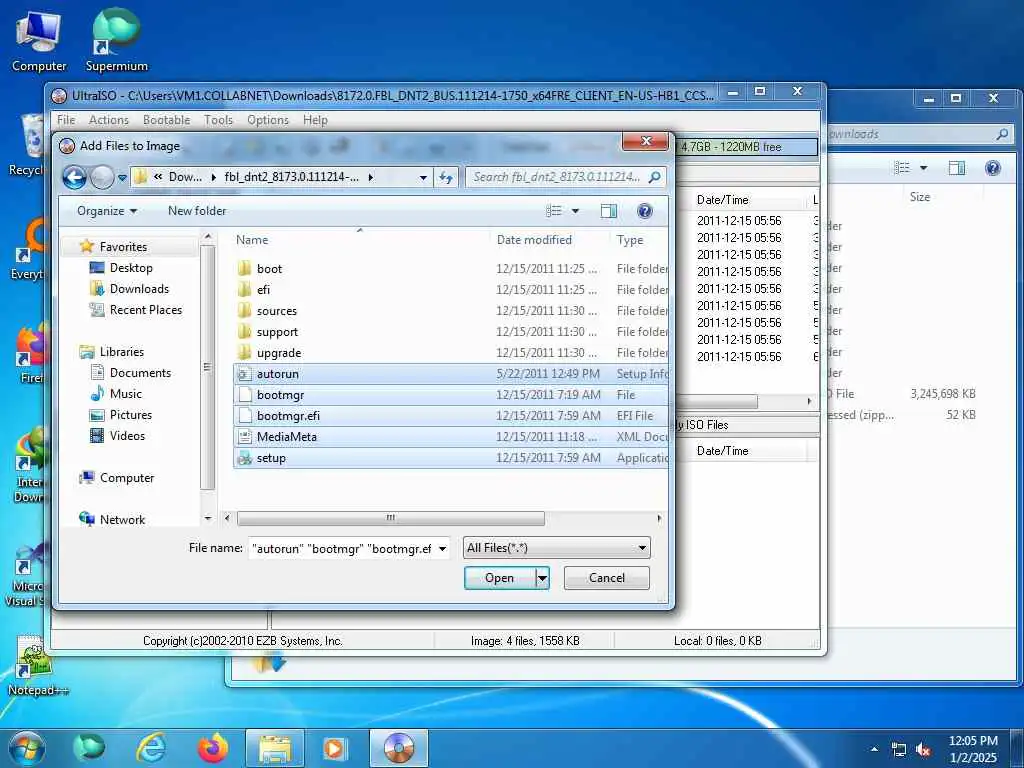The width and height of the screenshot is (1024, 768).
Task: Open Windows Explorer from the taskbar
Action: pos(275,748)
